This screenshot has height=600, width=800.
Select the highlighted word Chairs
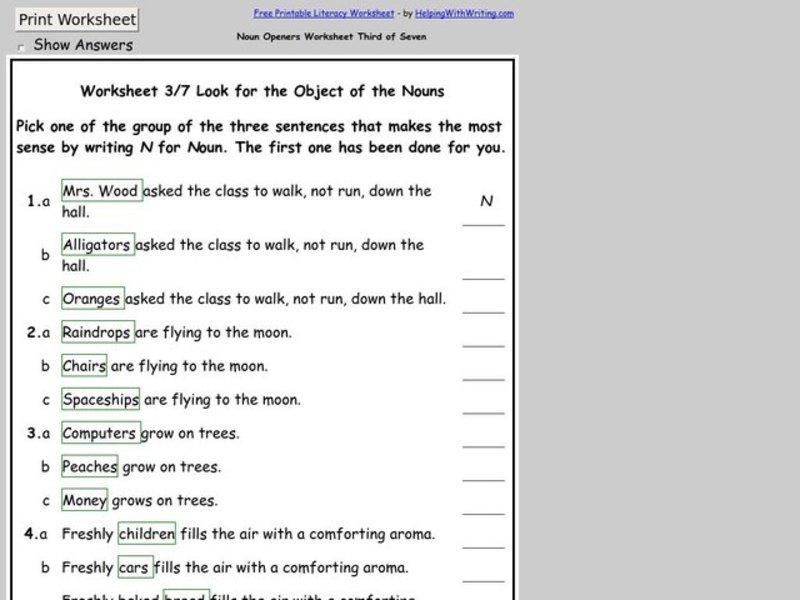coord(84,367)
